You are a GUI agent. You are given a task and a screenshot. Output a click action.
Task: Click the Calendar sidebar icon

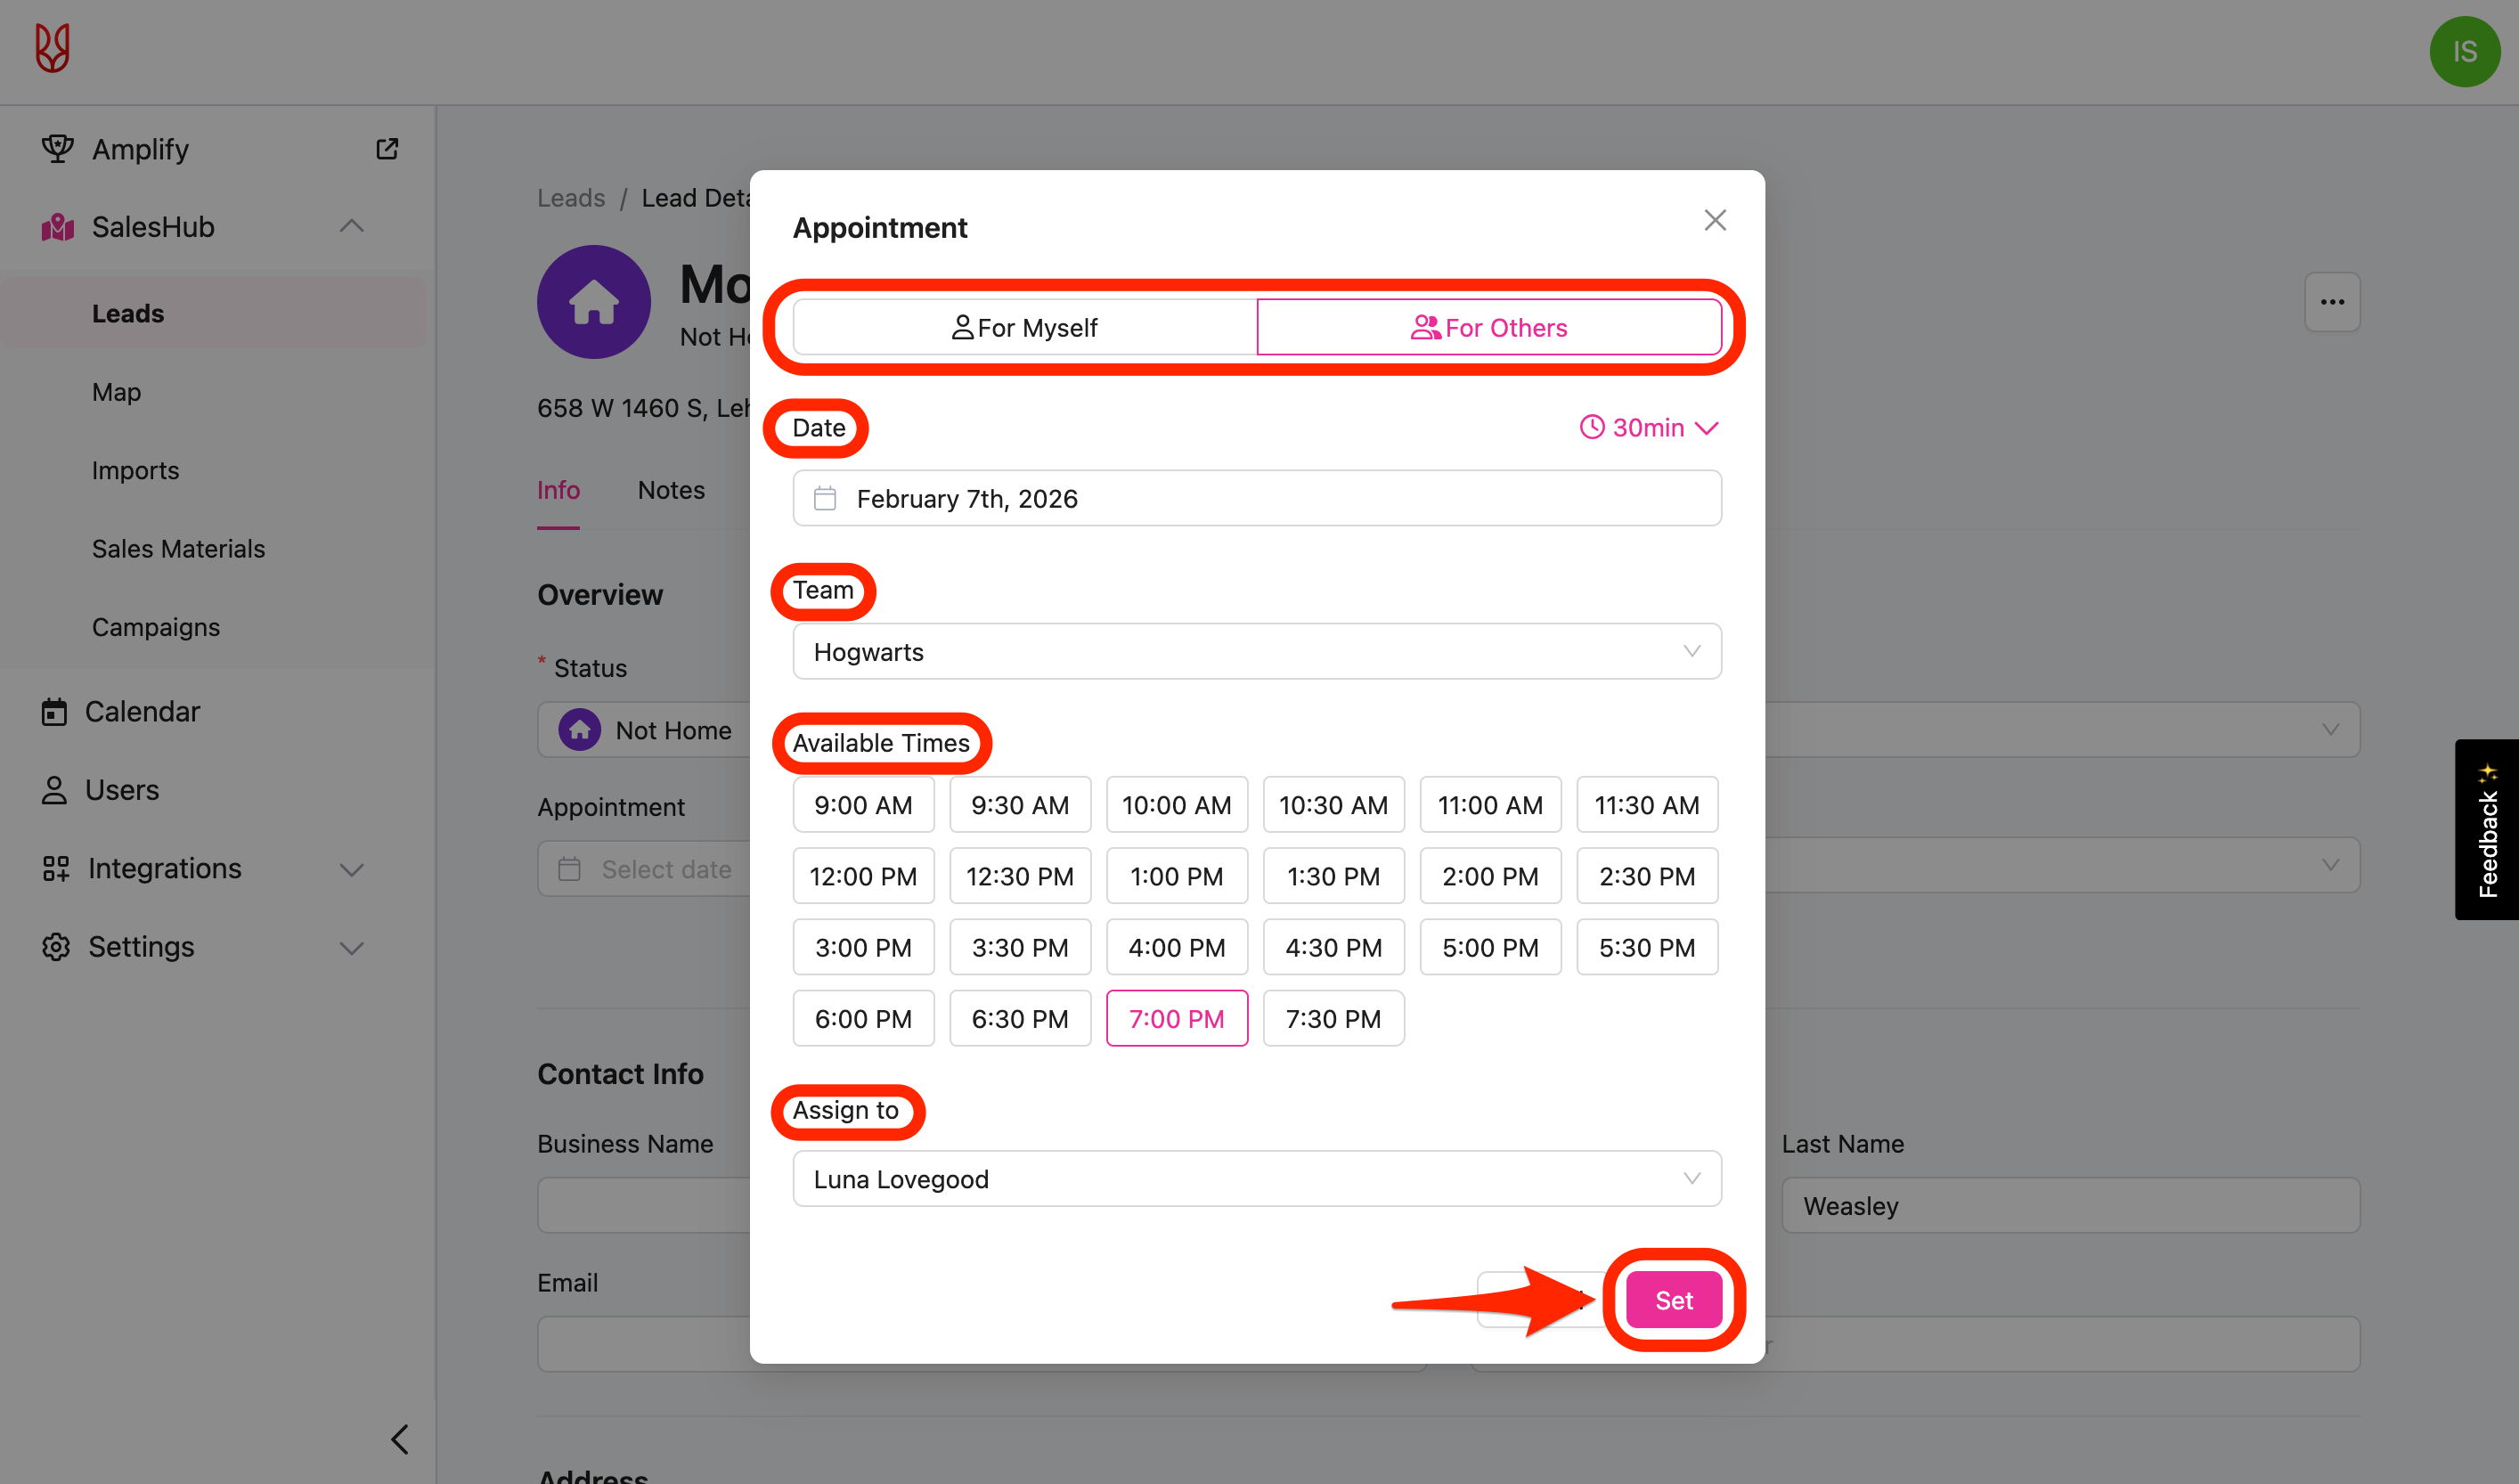click(x=54, y=712)
